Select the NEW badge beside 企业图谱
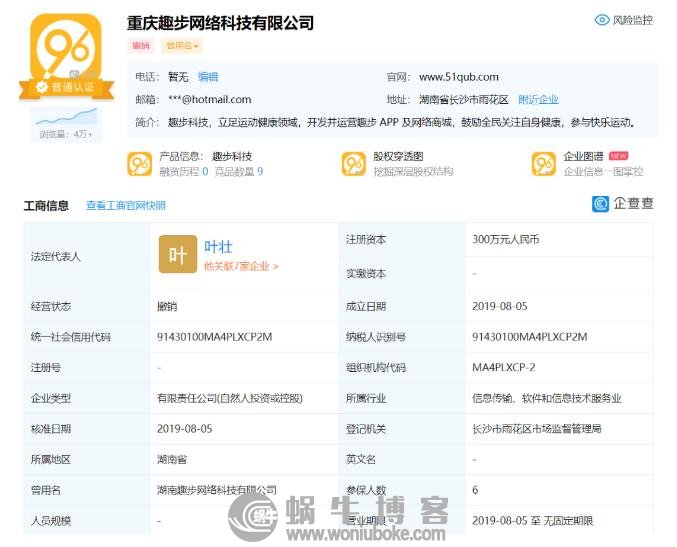The height and width of the screenshot is (547, 677). click(x=618, y=156)
